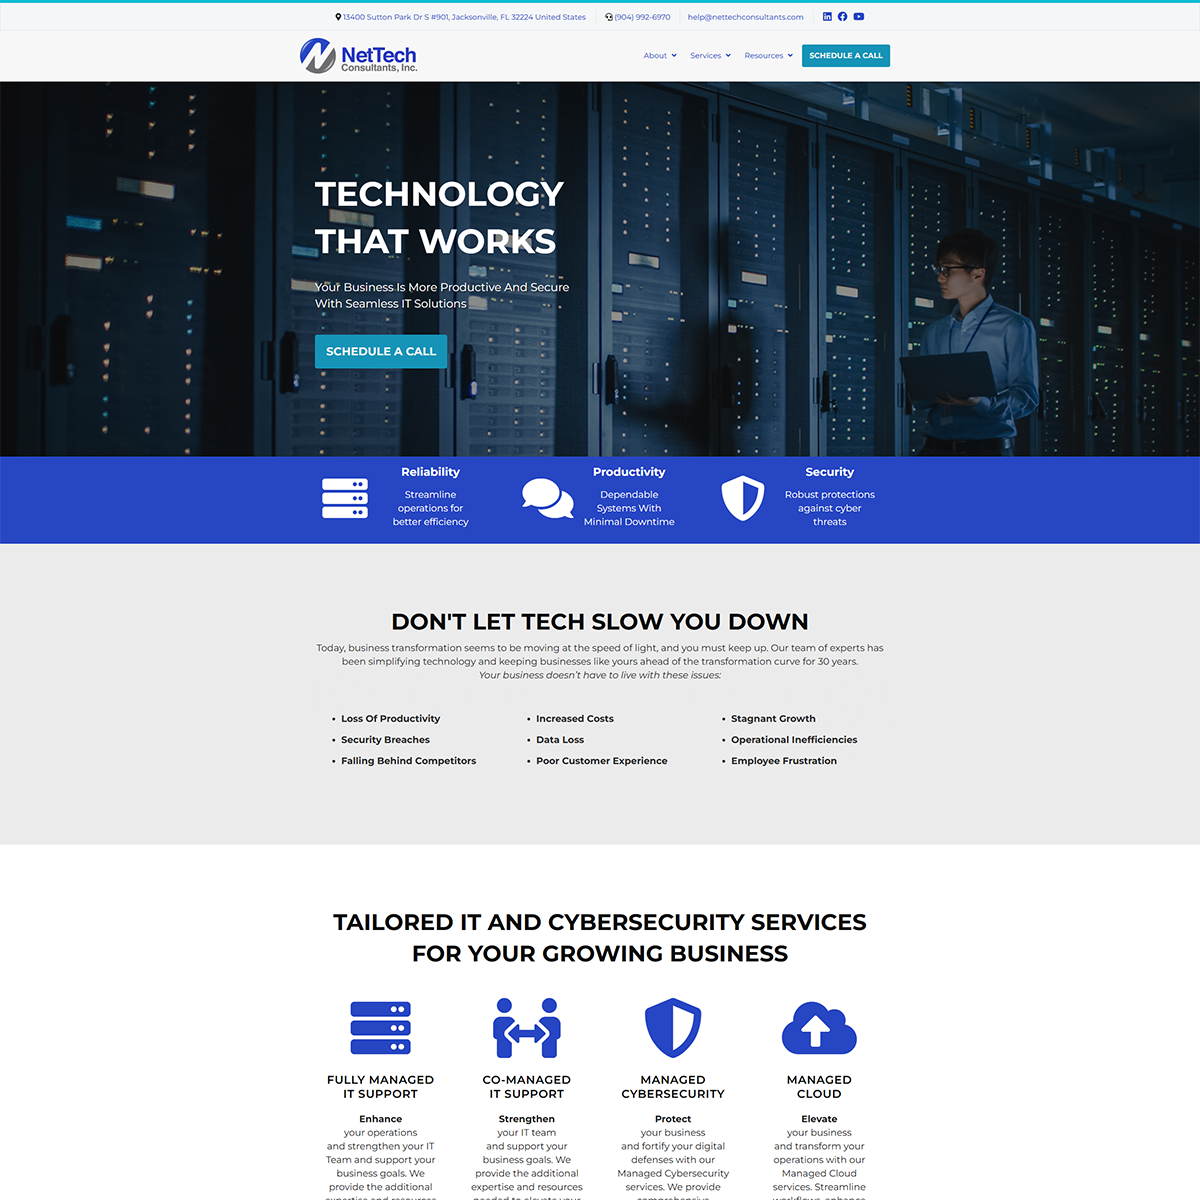Open the Facebook social icon
Viewport: 1200px width, 1200px height.
(x=842, y=17)
